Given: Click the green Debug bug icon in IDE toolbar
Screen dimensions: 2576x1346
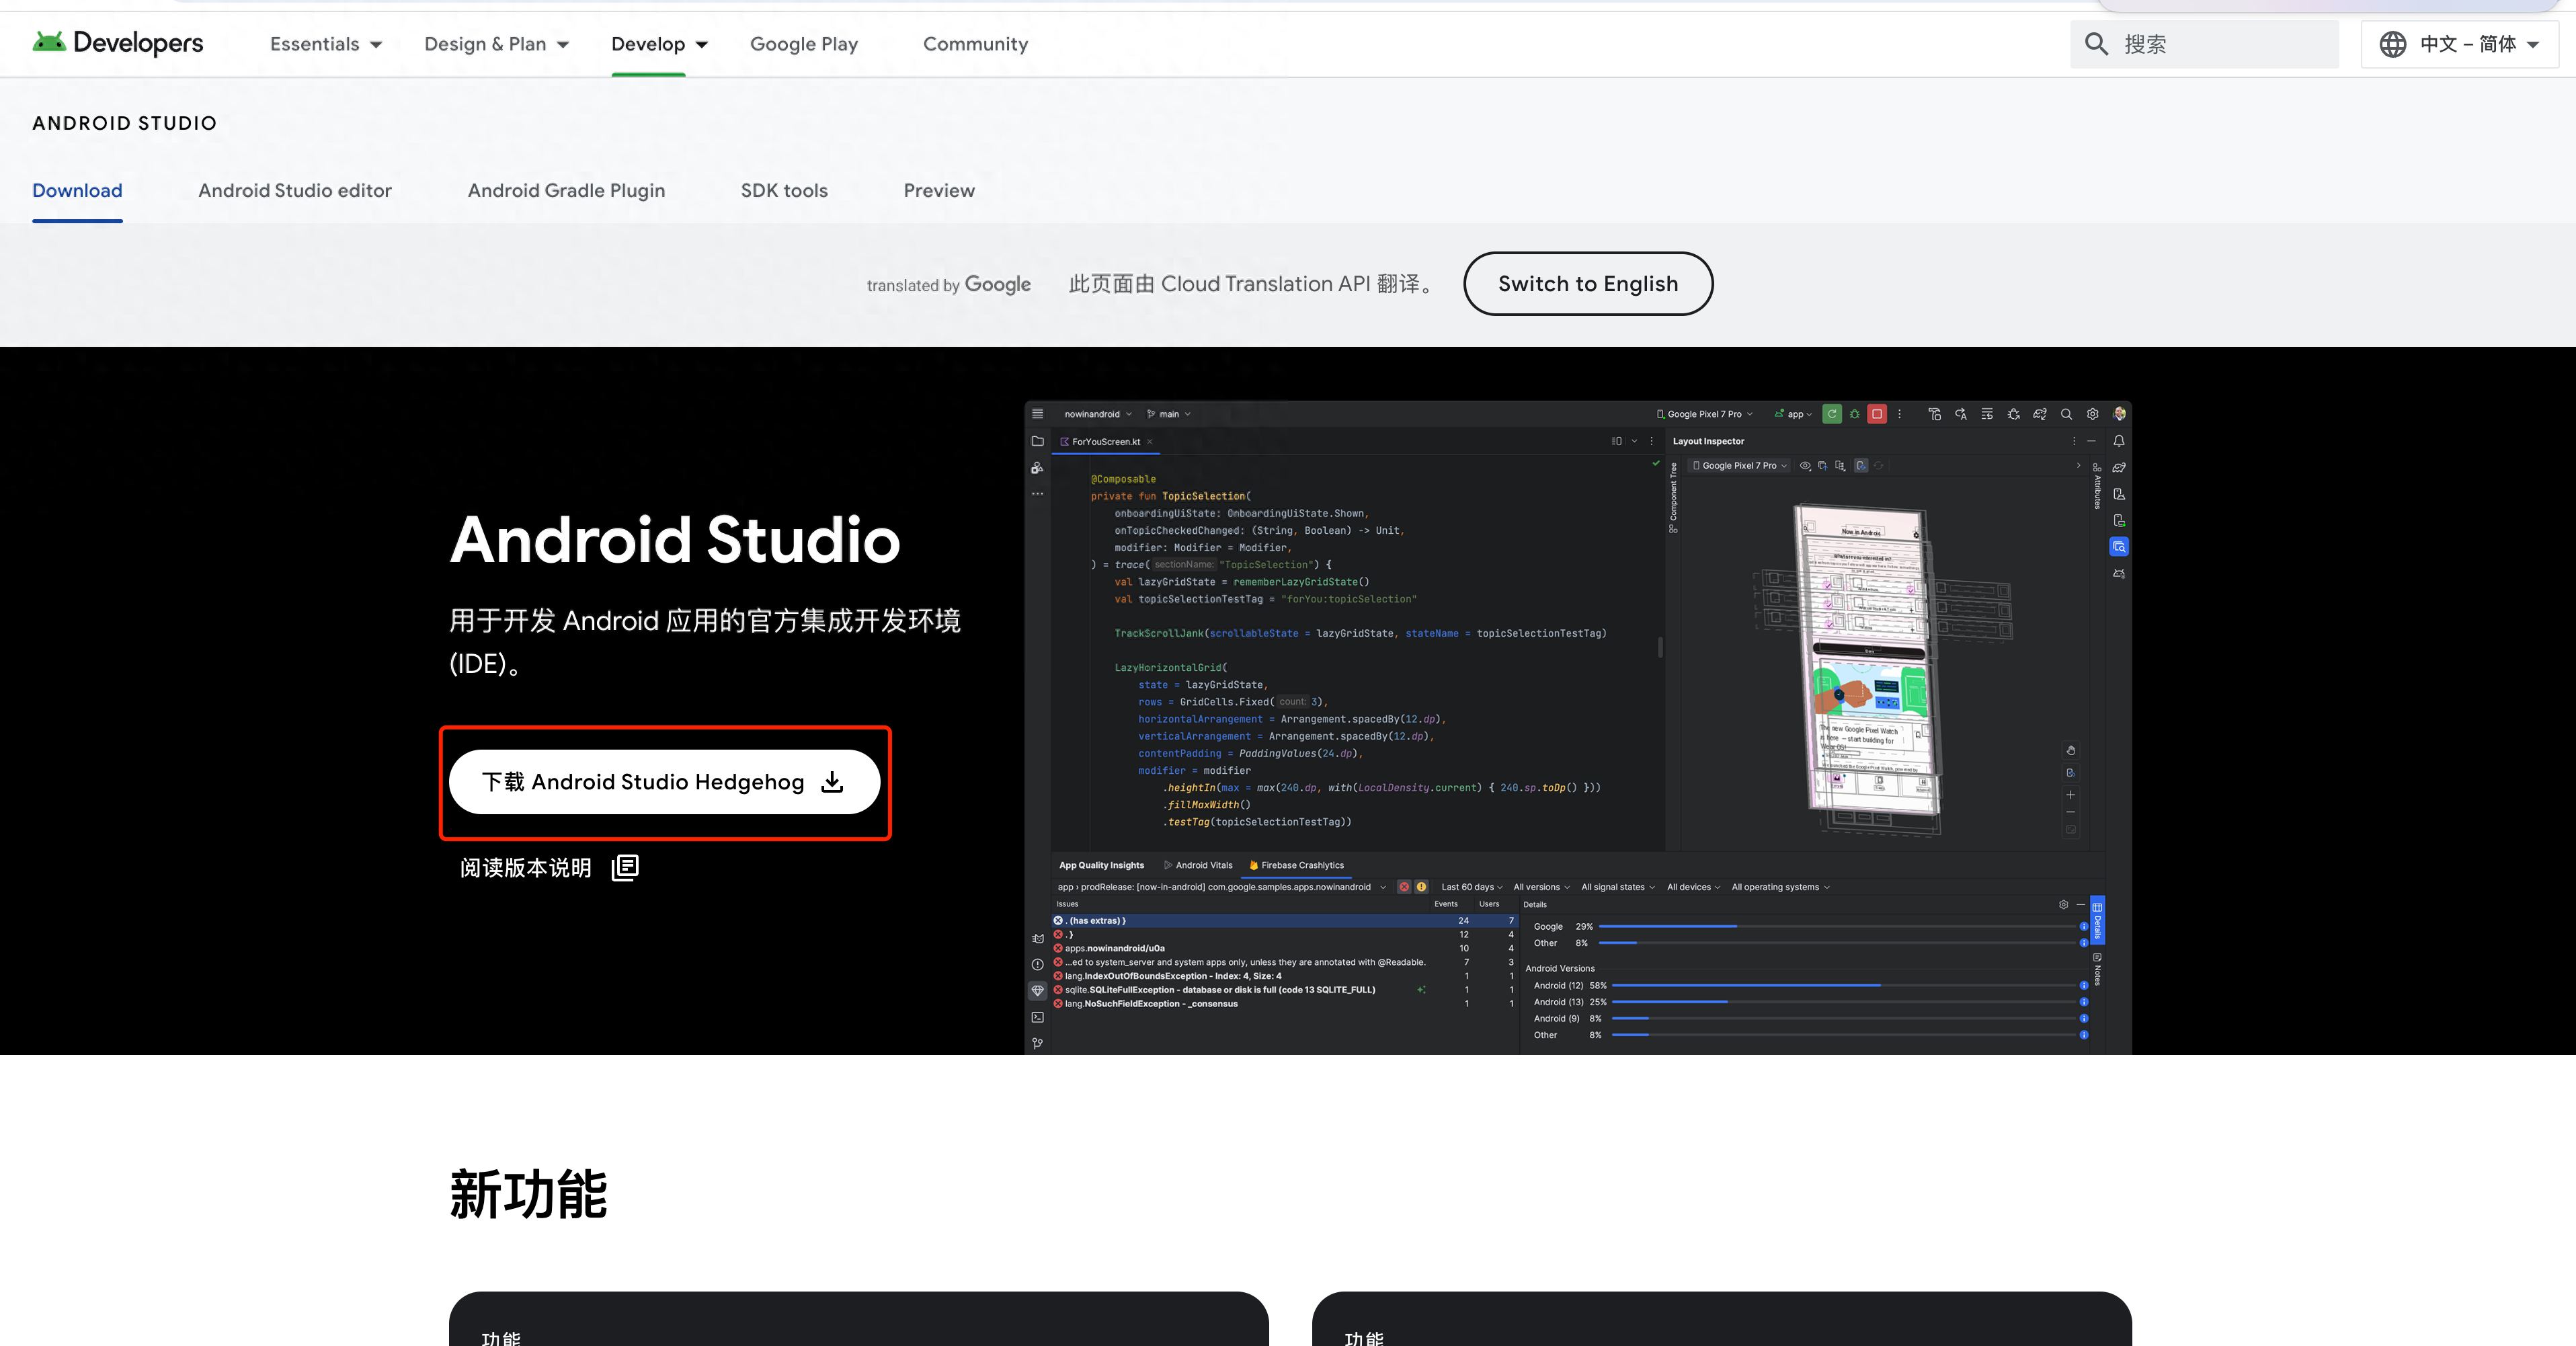Looking at the screenshot, I should tap(1854, 414).
